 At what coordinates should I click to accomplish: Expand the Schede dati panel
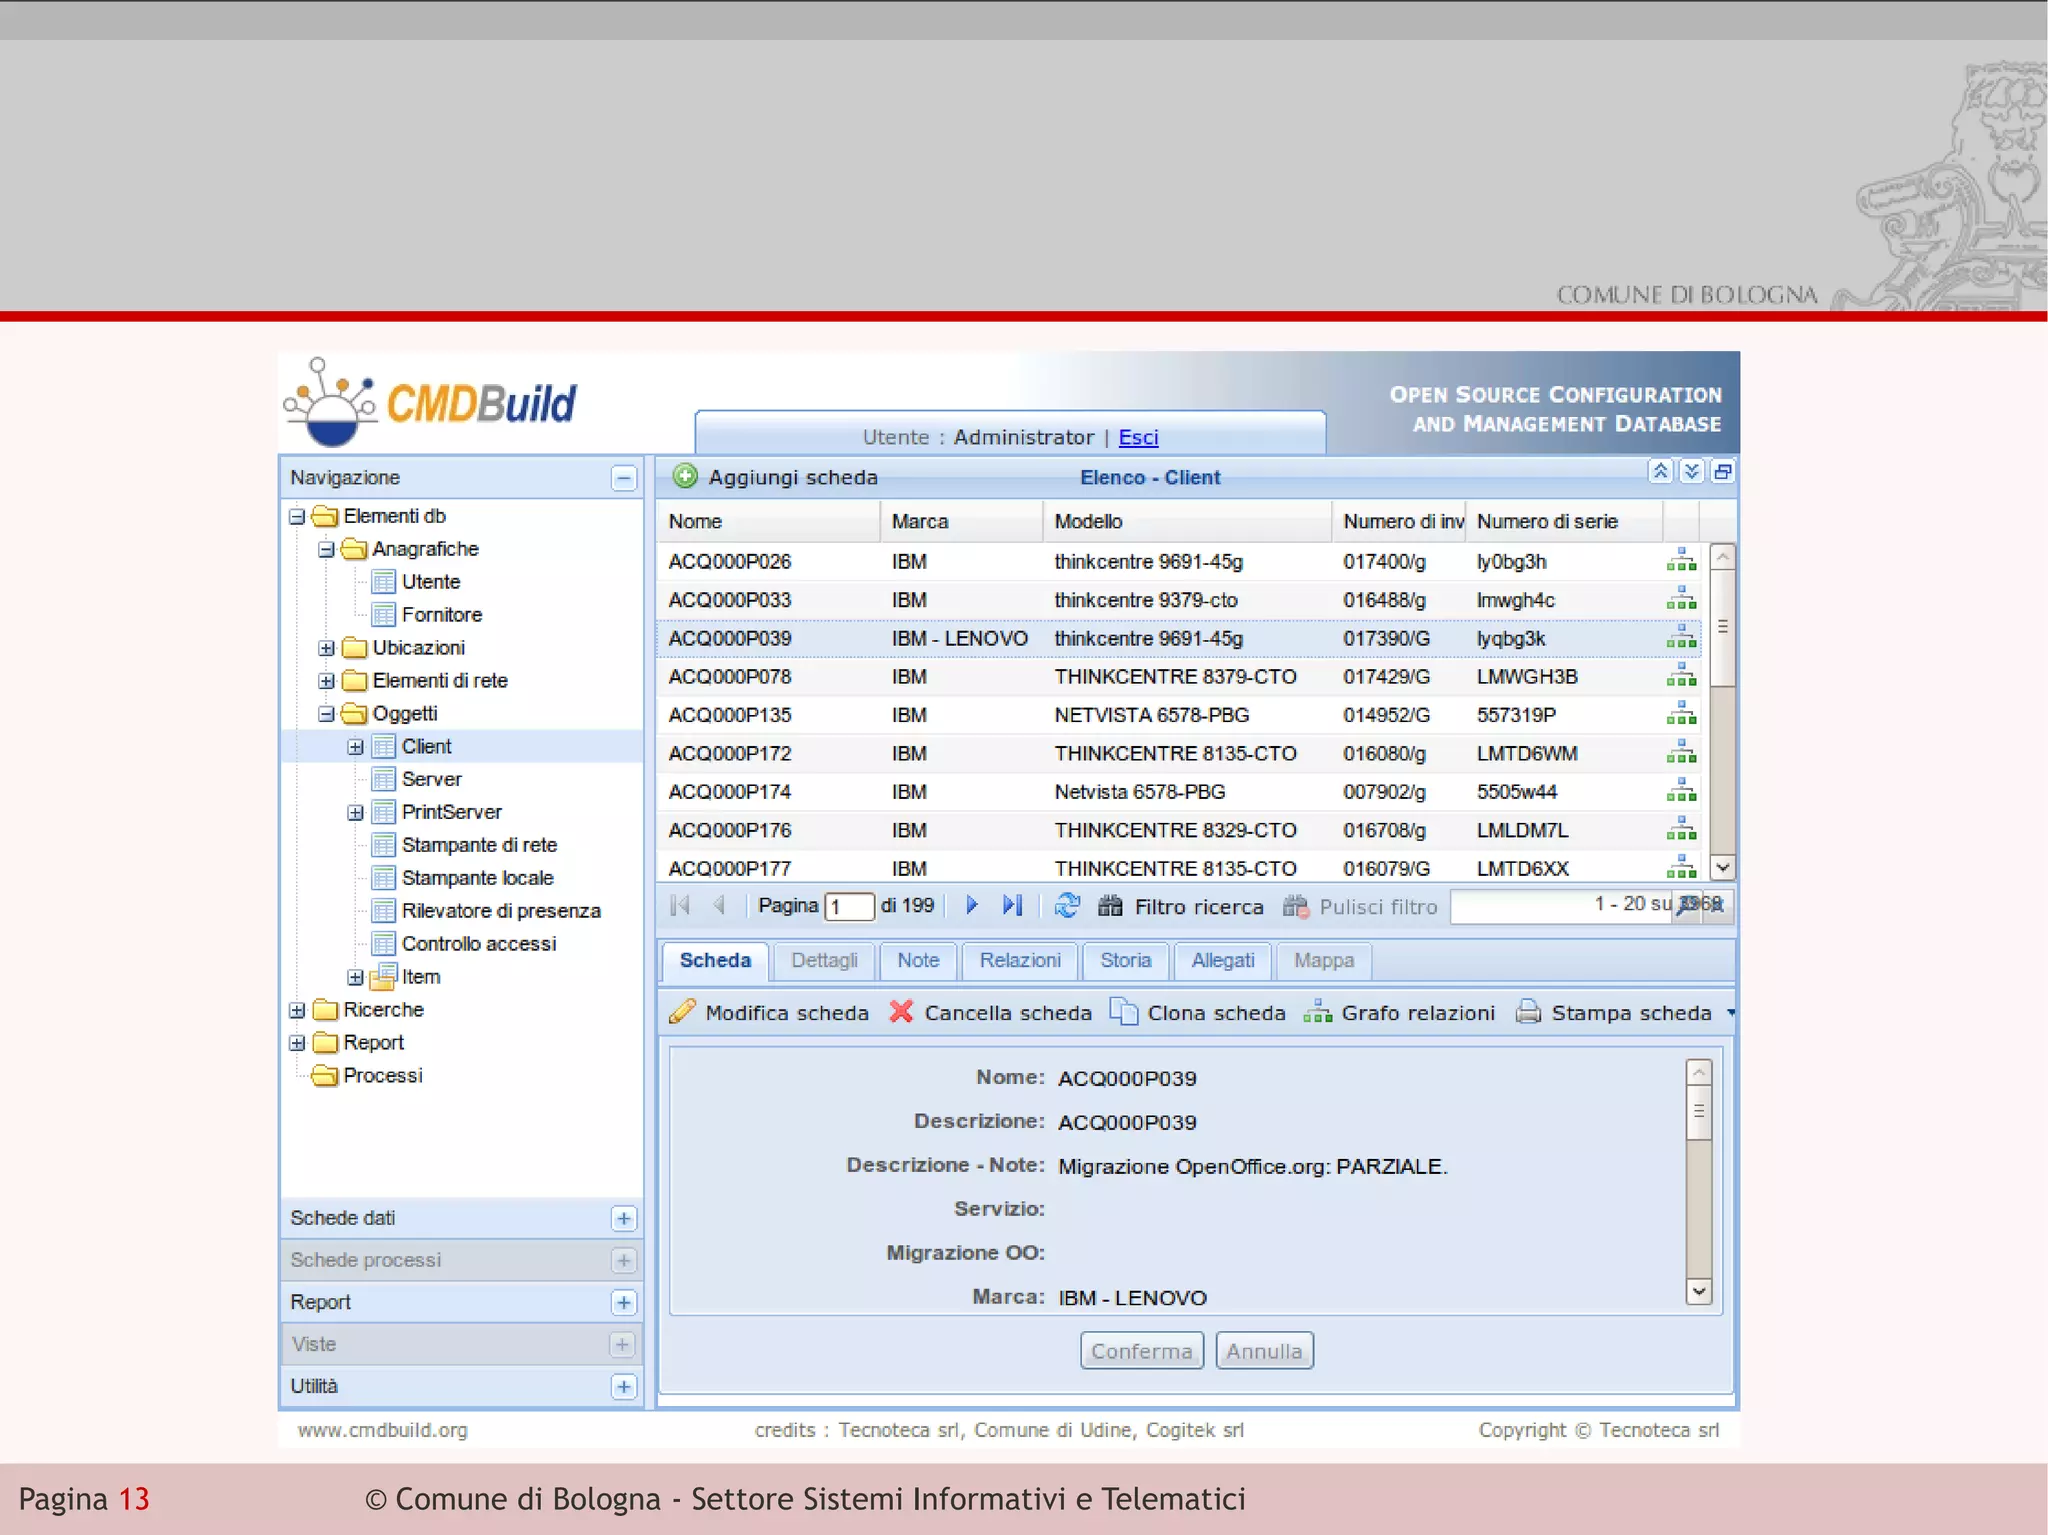coord(624,1218)
